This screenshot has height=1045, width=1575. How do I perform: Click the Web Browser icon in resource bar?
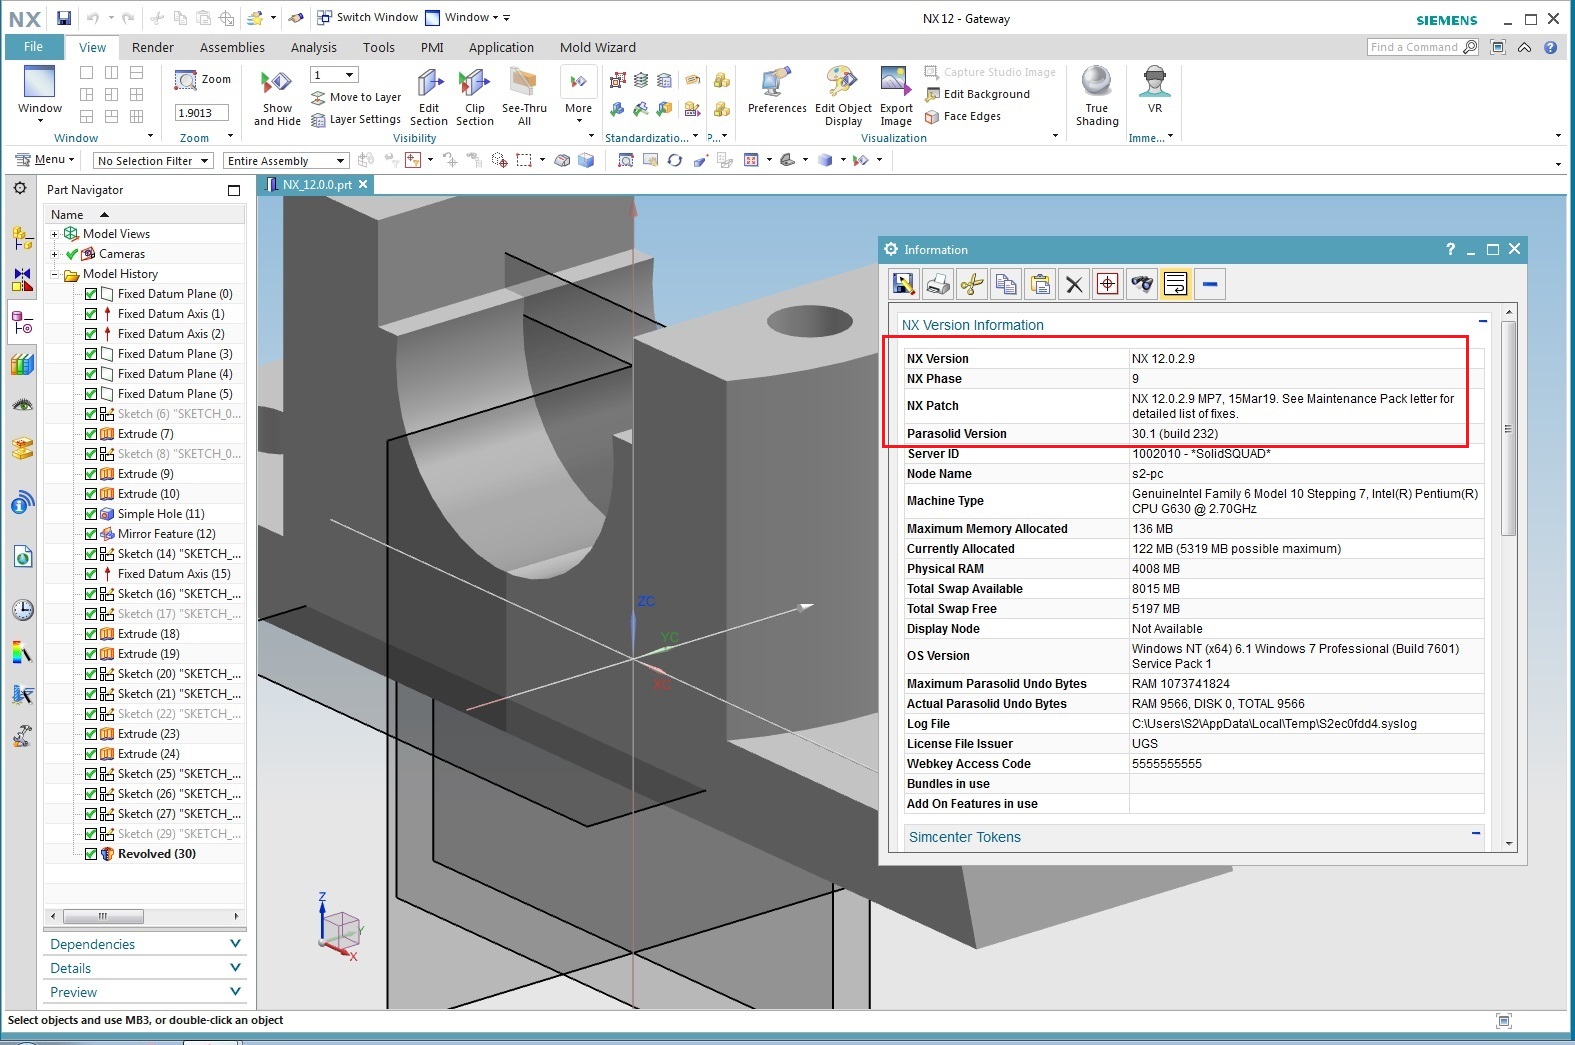tap(22, 556)
